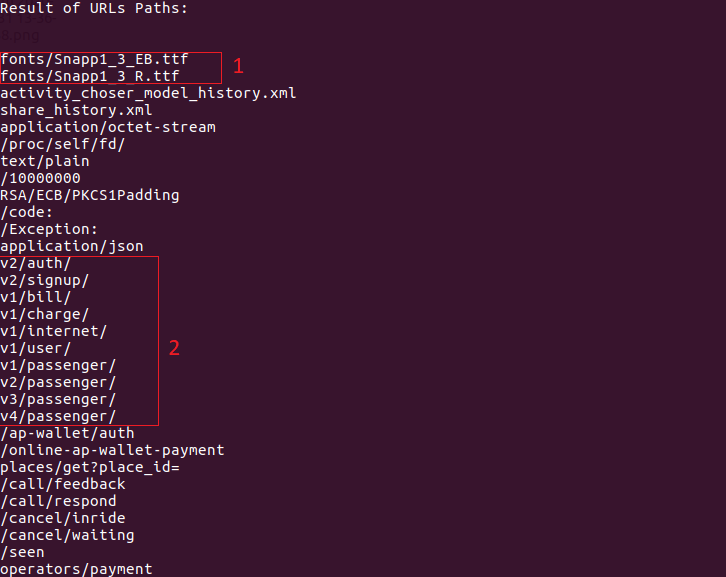
Task: Click the fonts/Snapp1_3_EB.ttf line
Action: pyautogui.click(x=94, y=59)
